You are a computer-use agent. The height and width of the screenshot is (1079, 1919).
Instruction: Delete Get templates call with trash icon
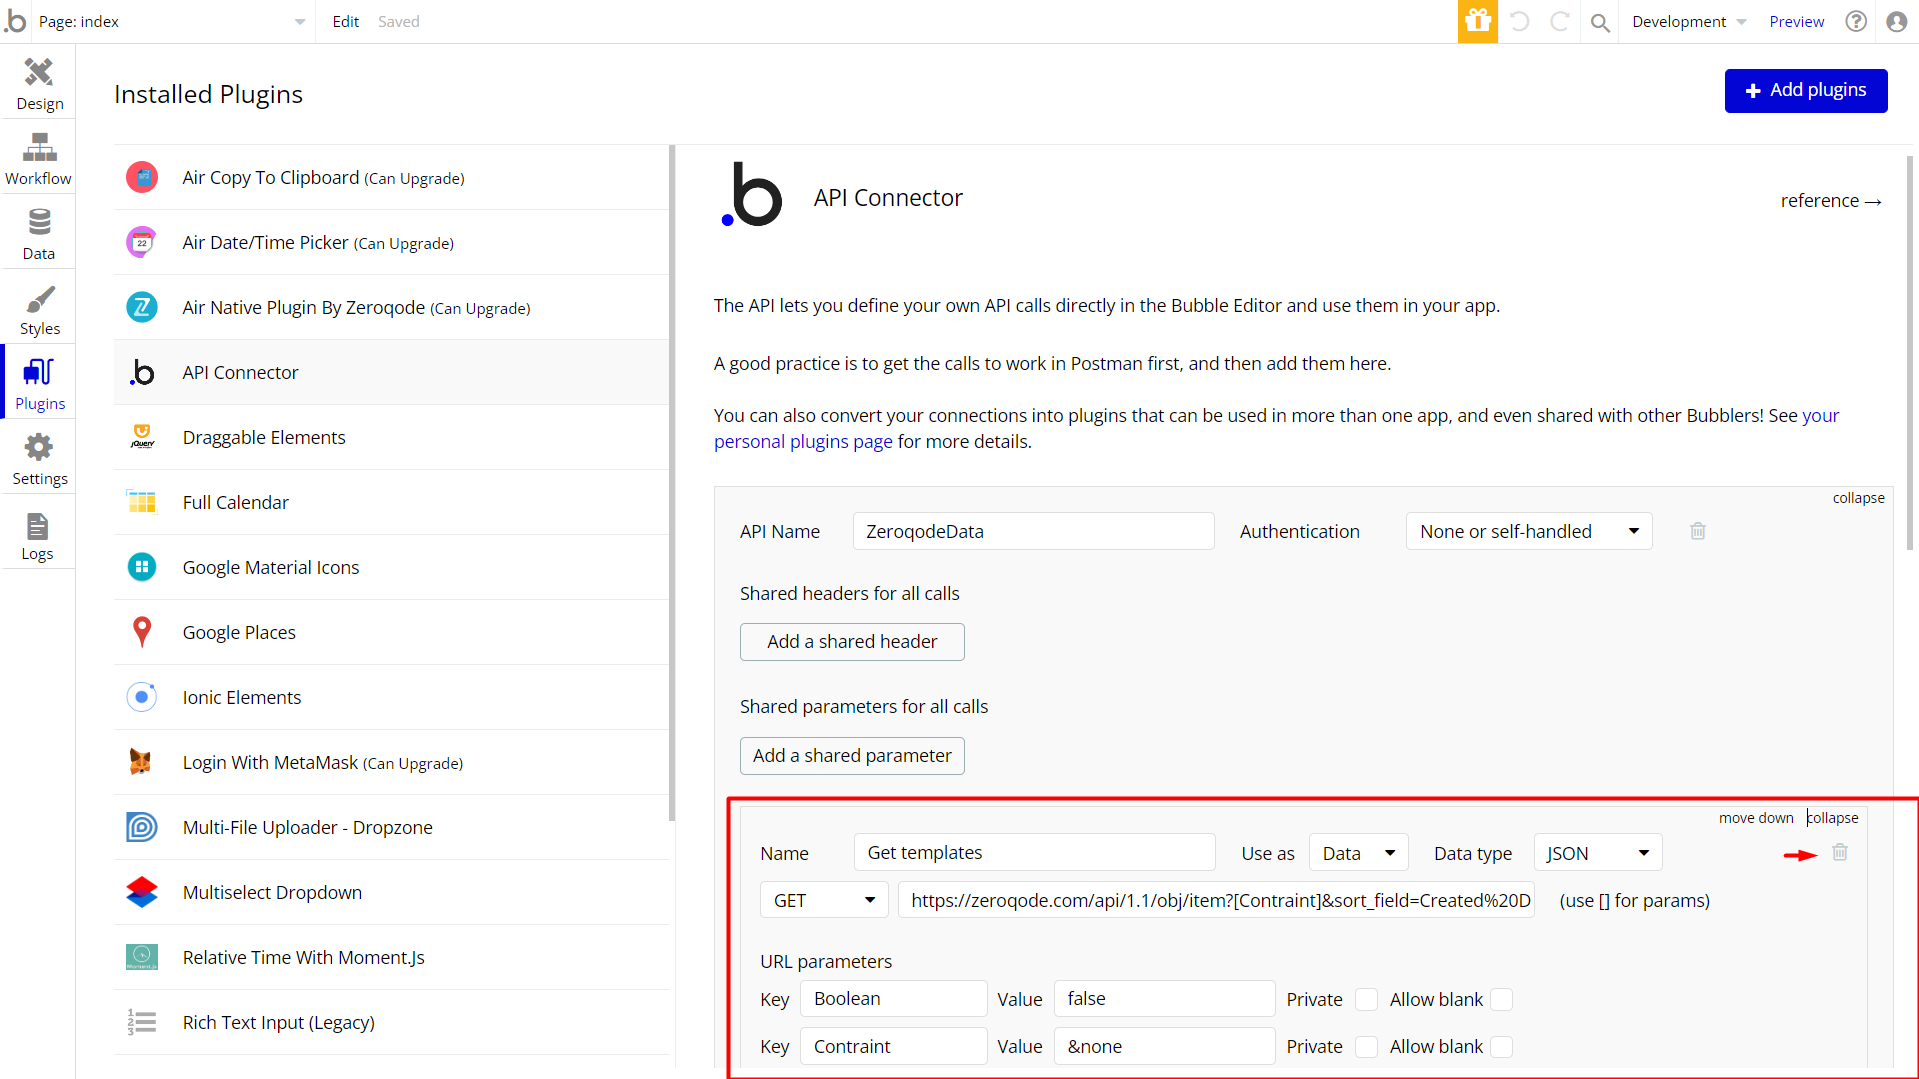pyautogui.click(x=1839, y=852)
